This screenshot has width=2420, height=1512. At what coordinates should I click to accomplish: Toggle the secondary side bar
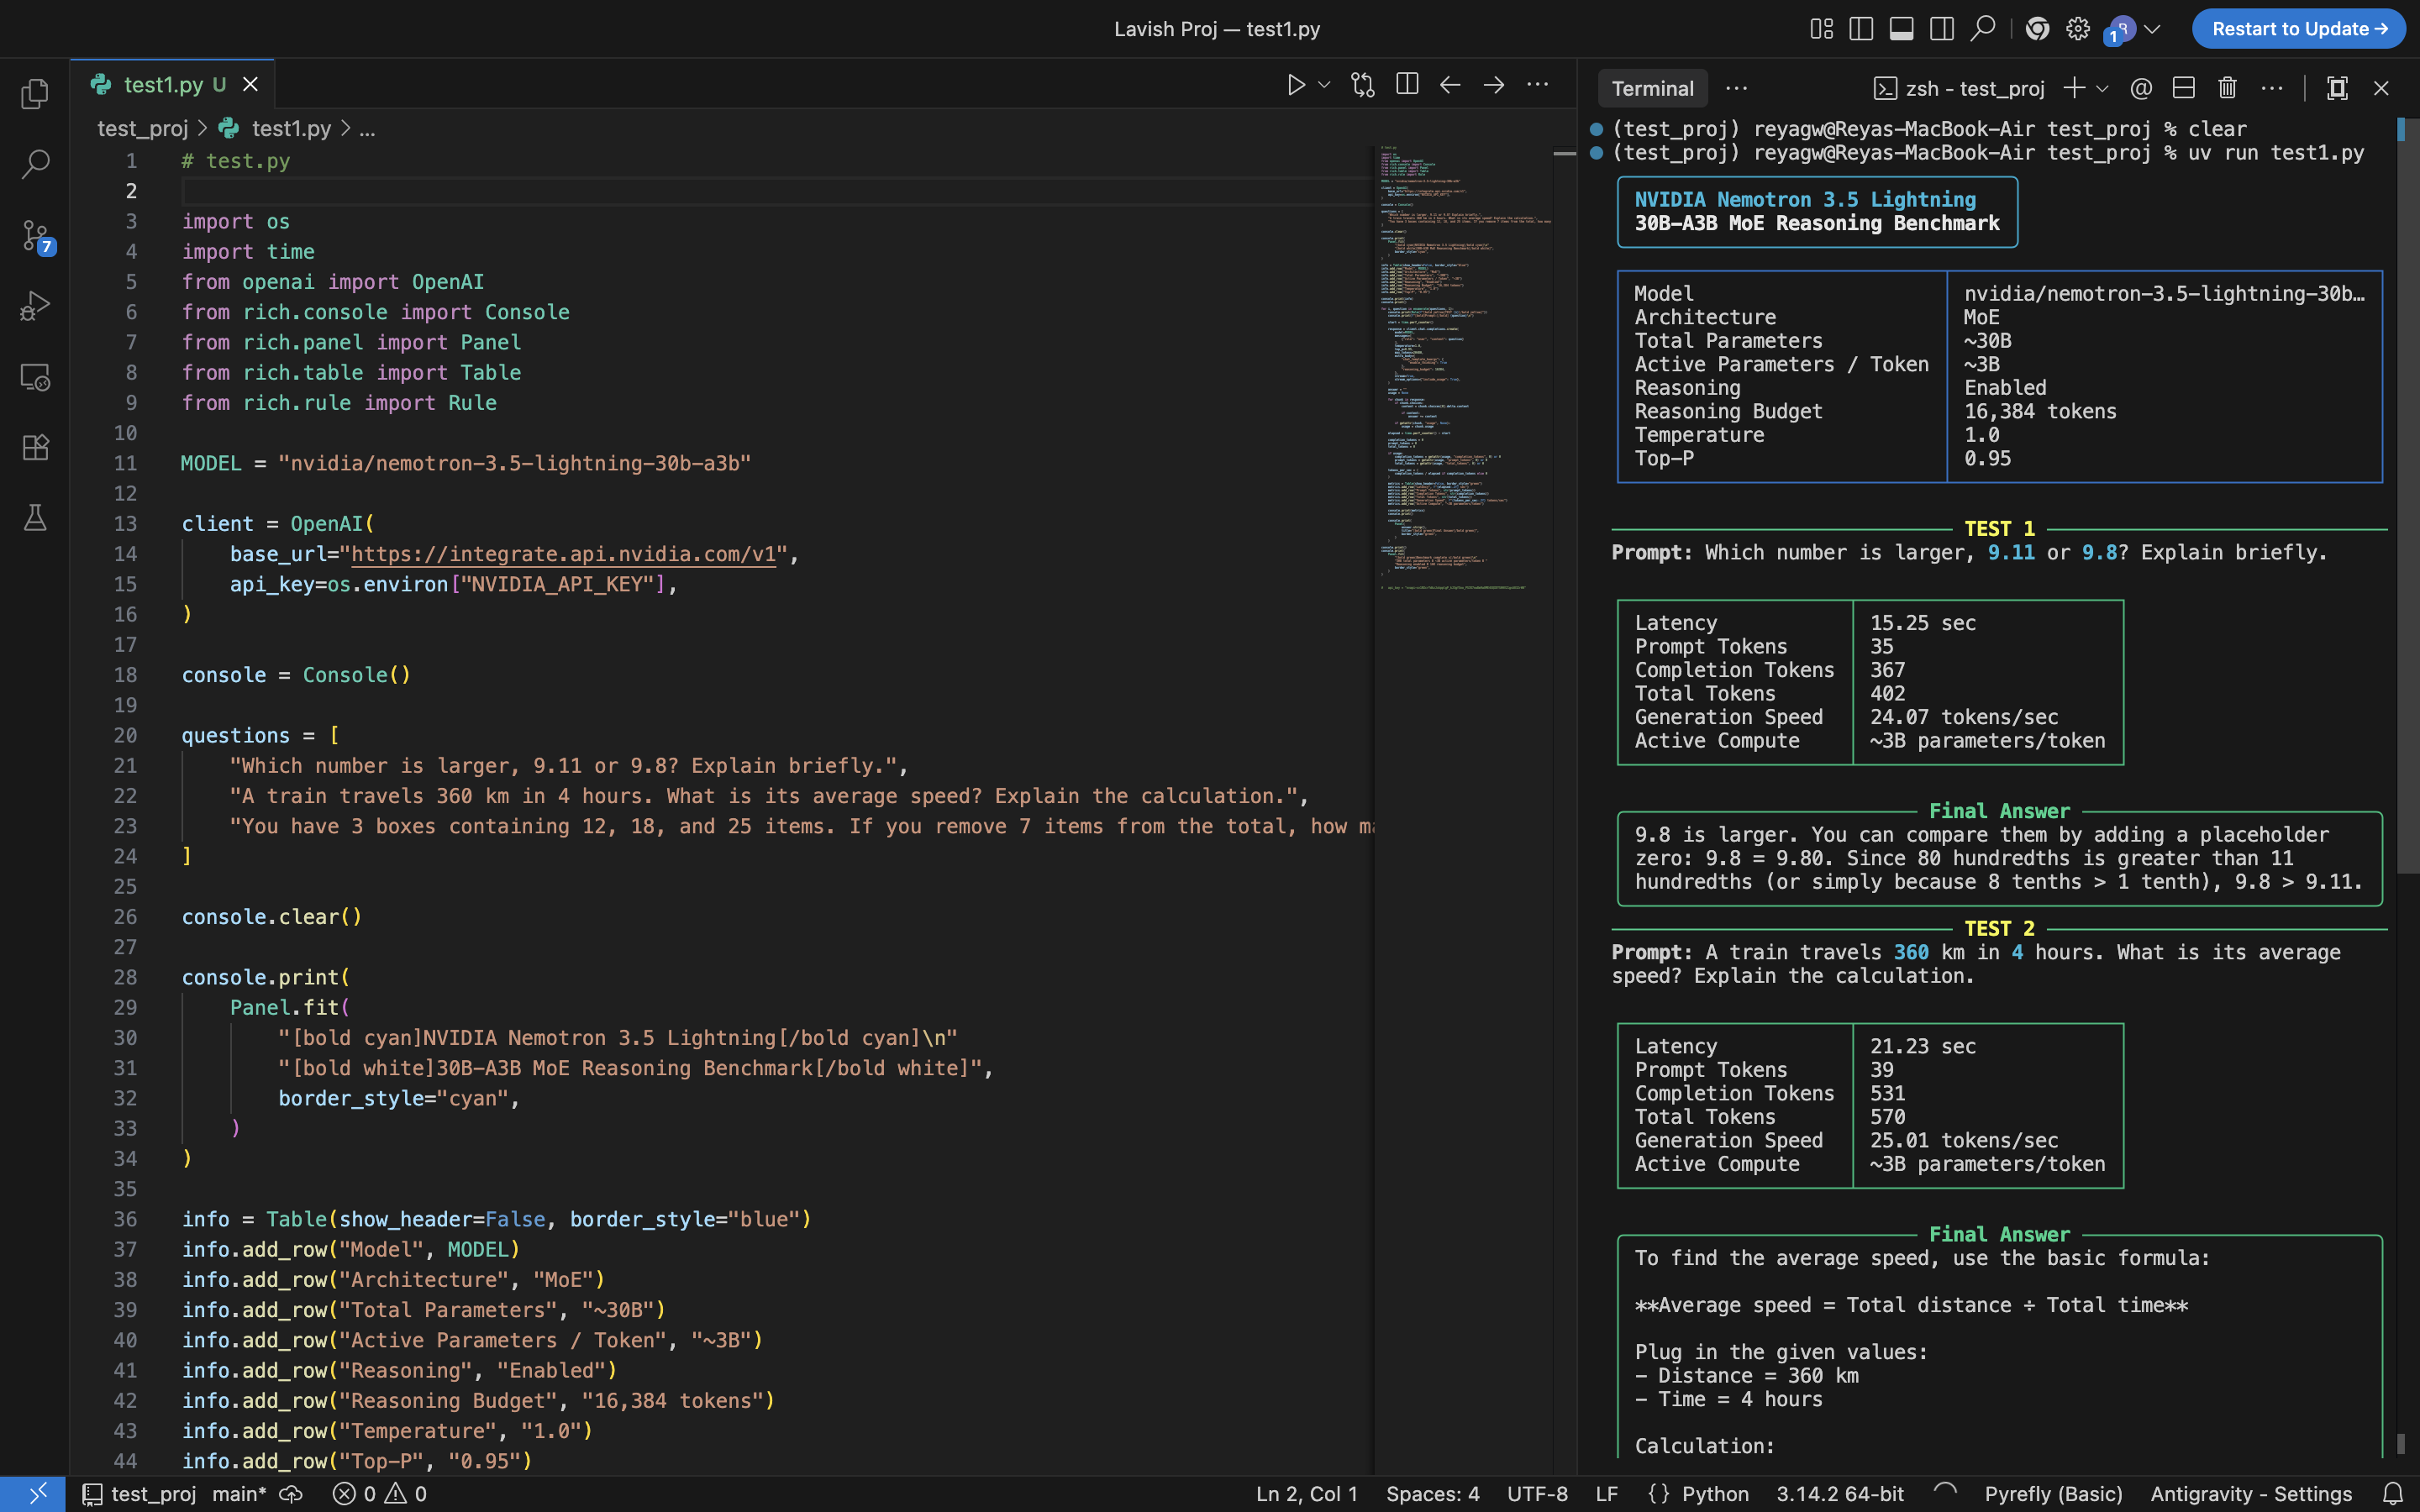tap(1942, 29)
